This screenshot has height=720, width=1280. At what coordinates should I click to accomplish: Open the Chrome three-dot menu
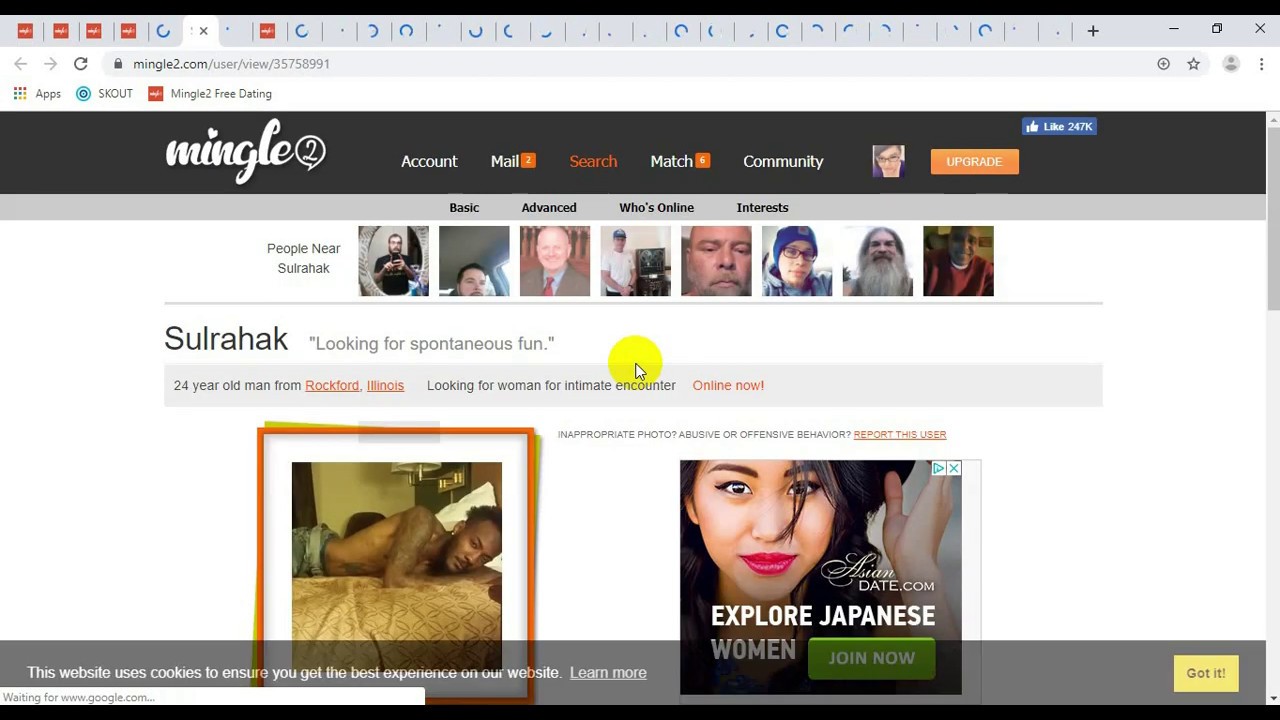1261,64
